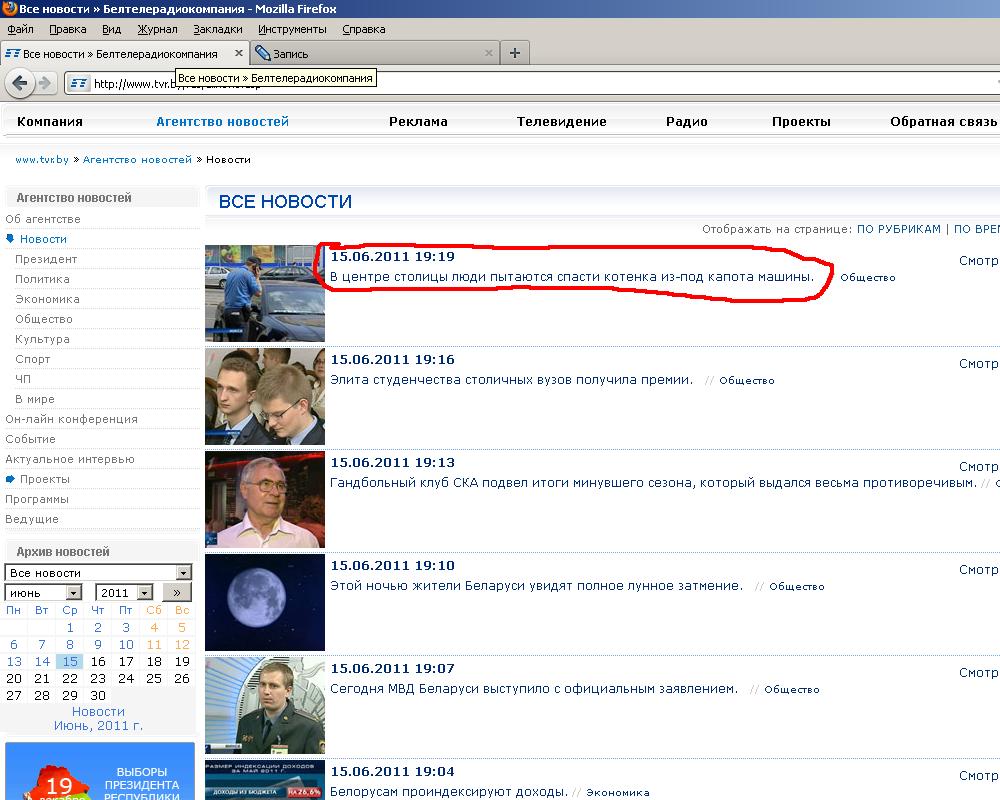Open the 'ЧП' news category
This screenshot has height=800, width=1000.
[23, 379]
